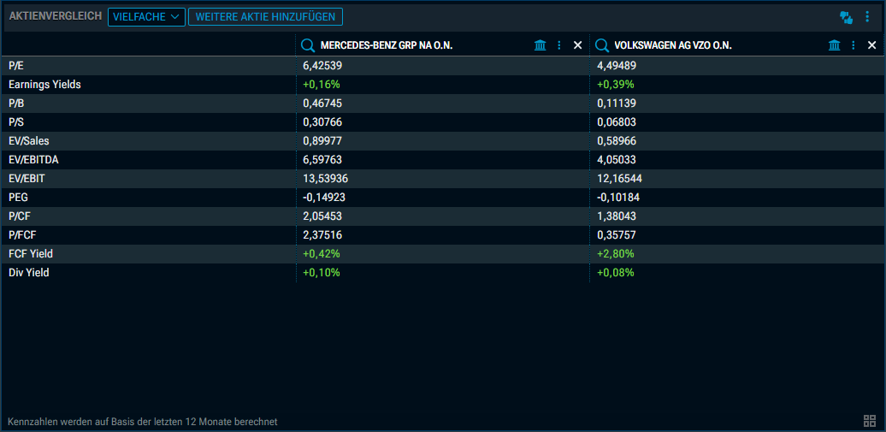This screenshot has height=432, width=886.
Task: Click Mercedes P/CF value 2,05453
Action: pyautogui.click(x=323, y=216)
